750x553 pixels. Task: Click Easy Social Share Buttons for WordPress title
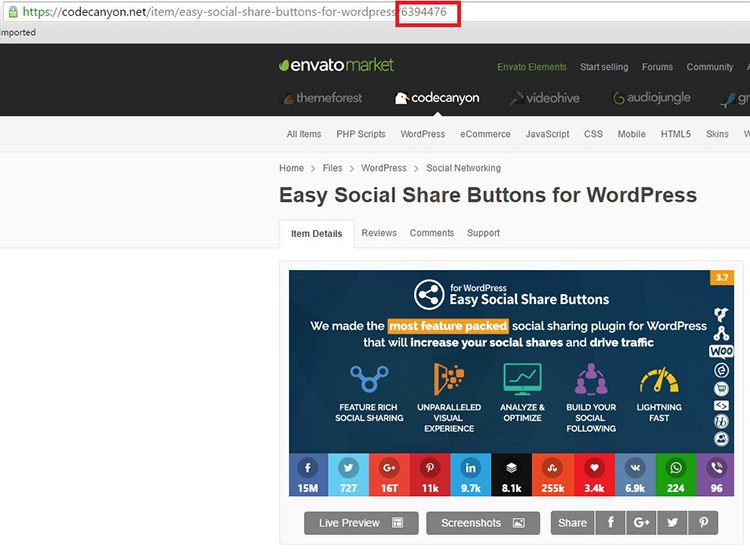[x=488, y=196]
